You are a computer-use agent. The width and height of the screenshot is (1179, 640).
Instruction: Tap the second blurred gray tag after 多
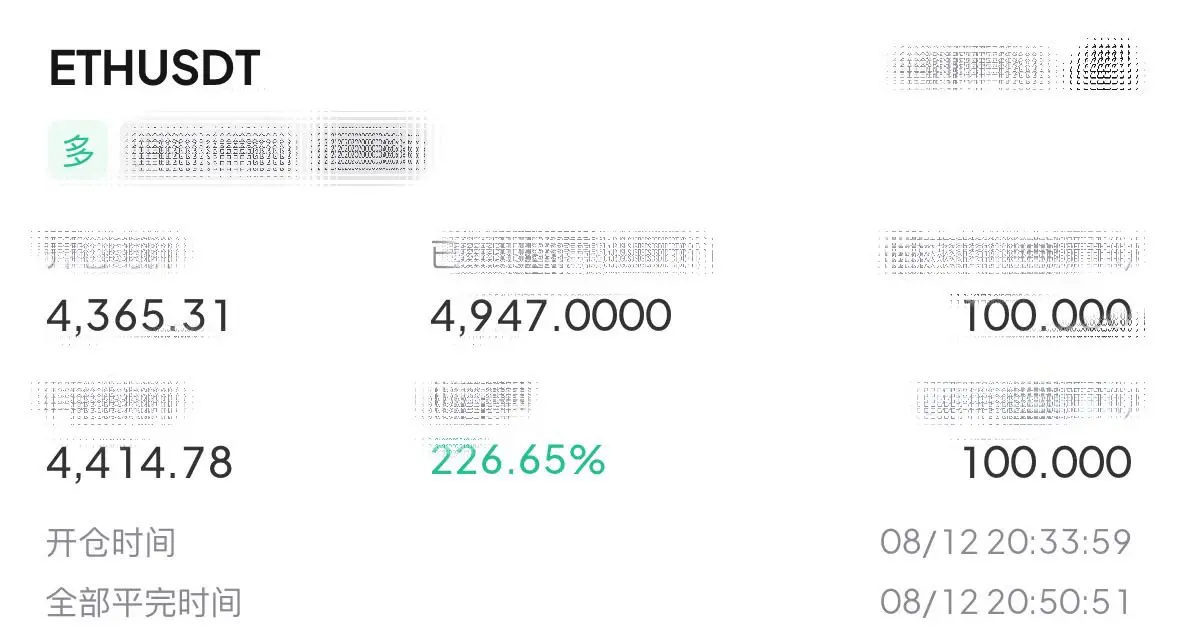click(x=368, y=150)
